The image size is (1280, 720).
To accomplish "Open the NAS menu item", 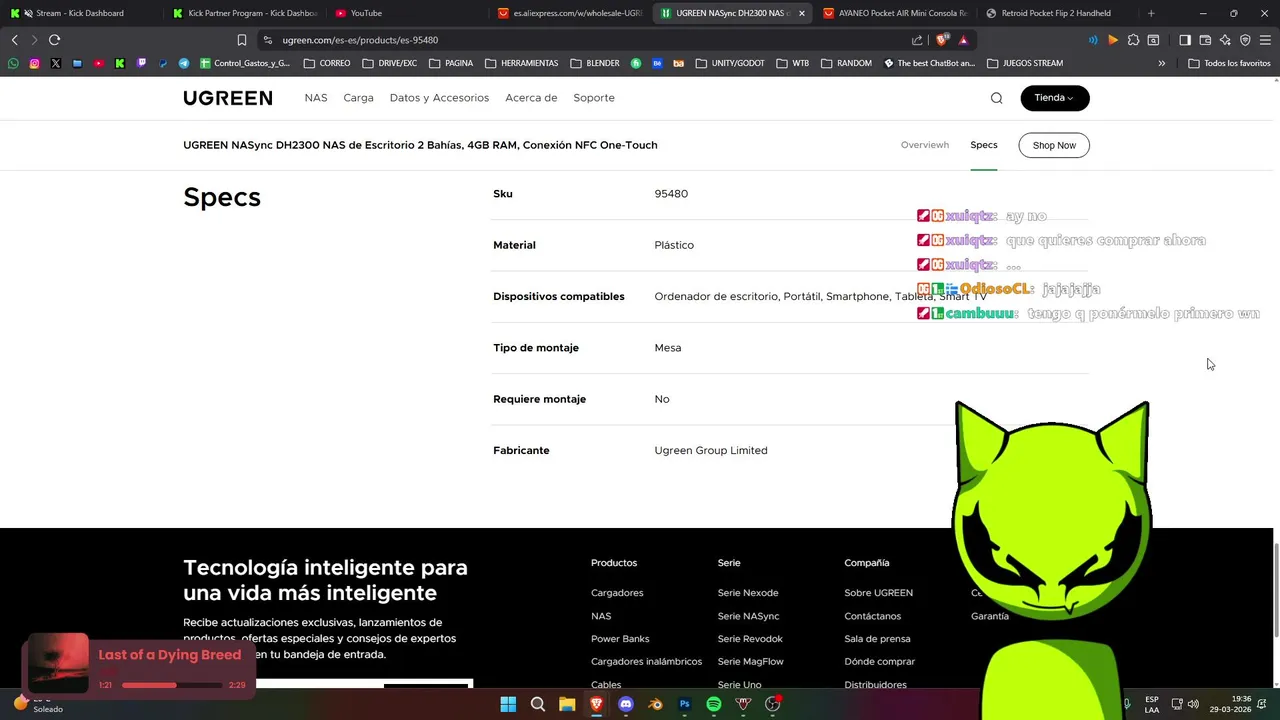I will [316, 98].
